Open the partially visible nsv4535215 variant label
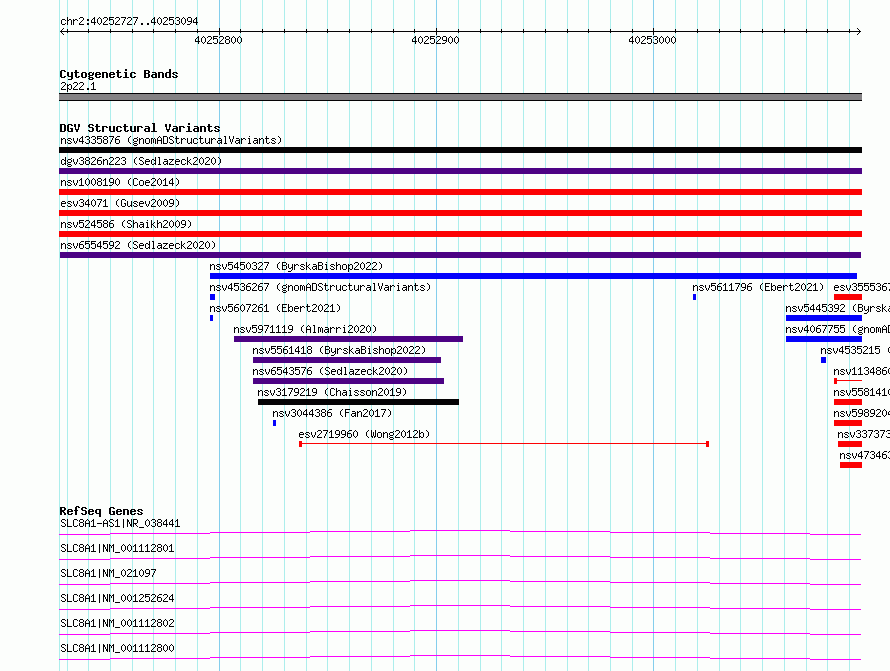The width and height of the screenshot is (890, 671). 855,350
